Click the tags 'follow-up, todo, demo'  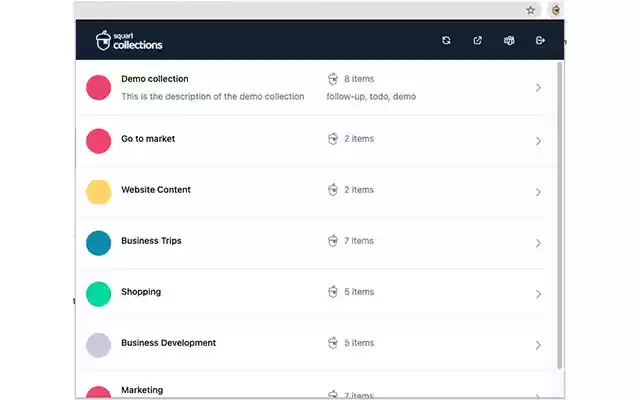tap(371, 97)
